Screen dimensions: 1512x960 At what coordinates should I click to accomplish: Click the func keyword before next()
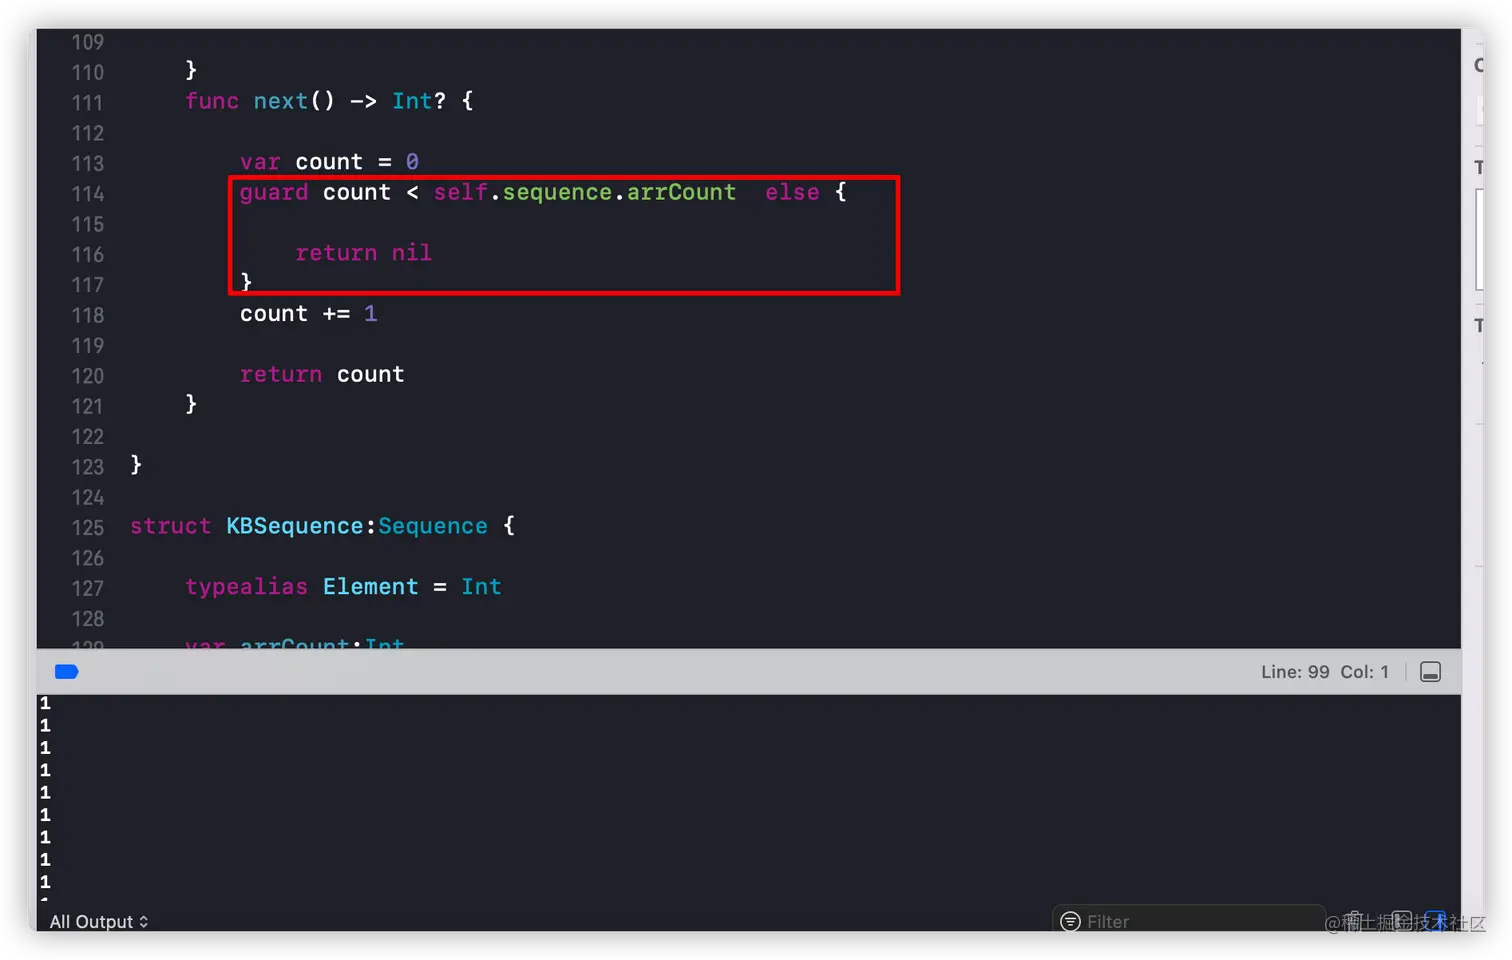(212, 101)
